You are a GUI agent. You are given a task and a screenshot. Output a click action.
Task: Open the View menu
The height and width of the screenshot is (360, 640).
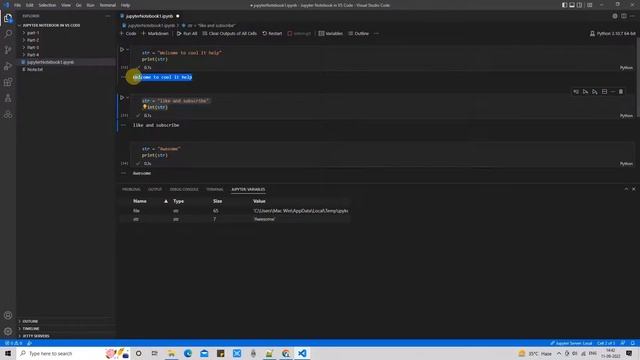(66, 5)
